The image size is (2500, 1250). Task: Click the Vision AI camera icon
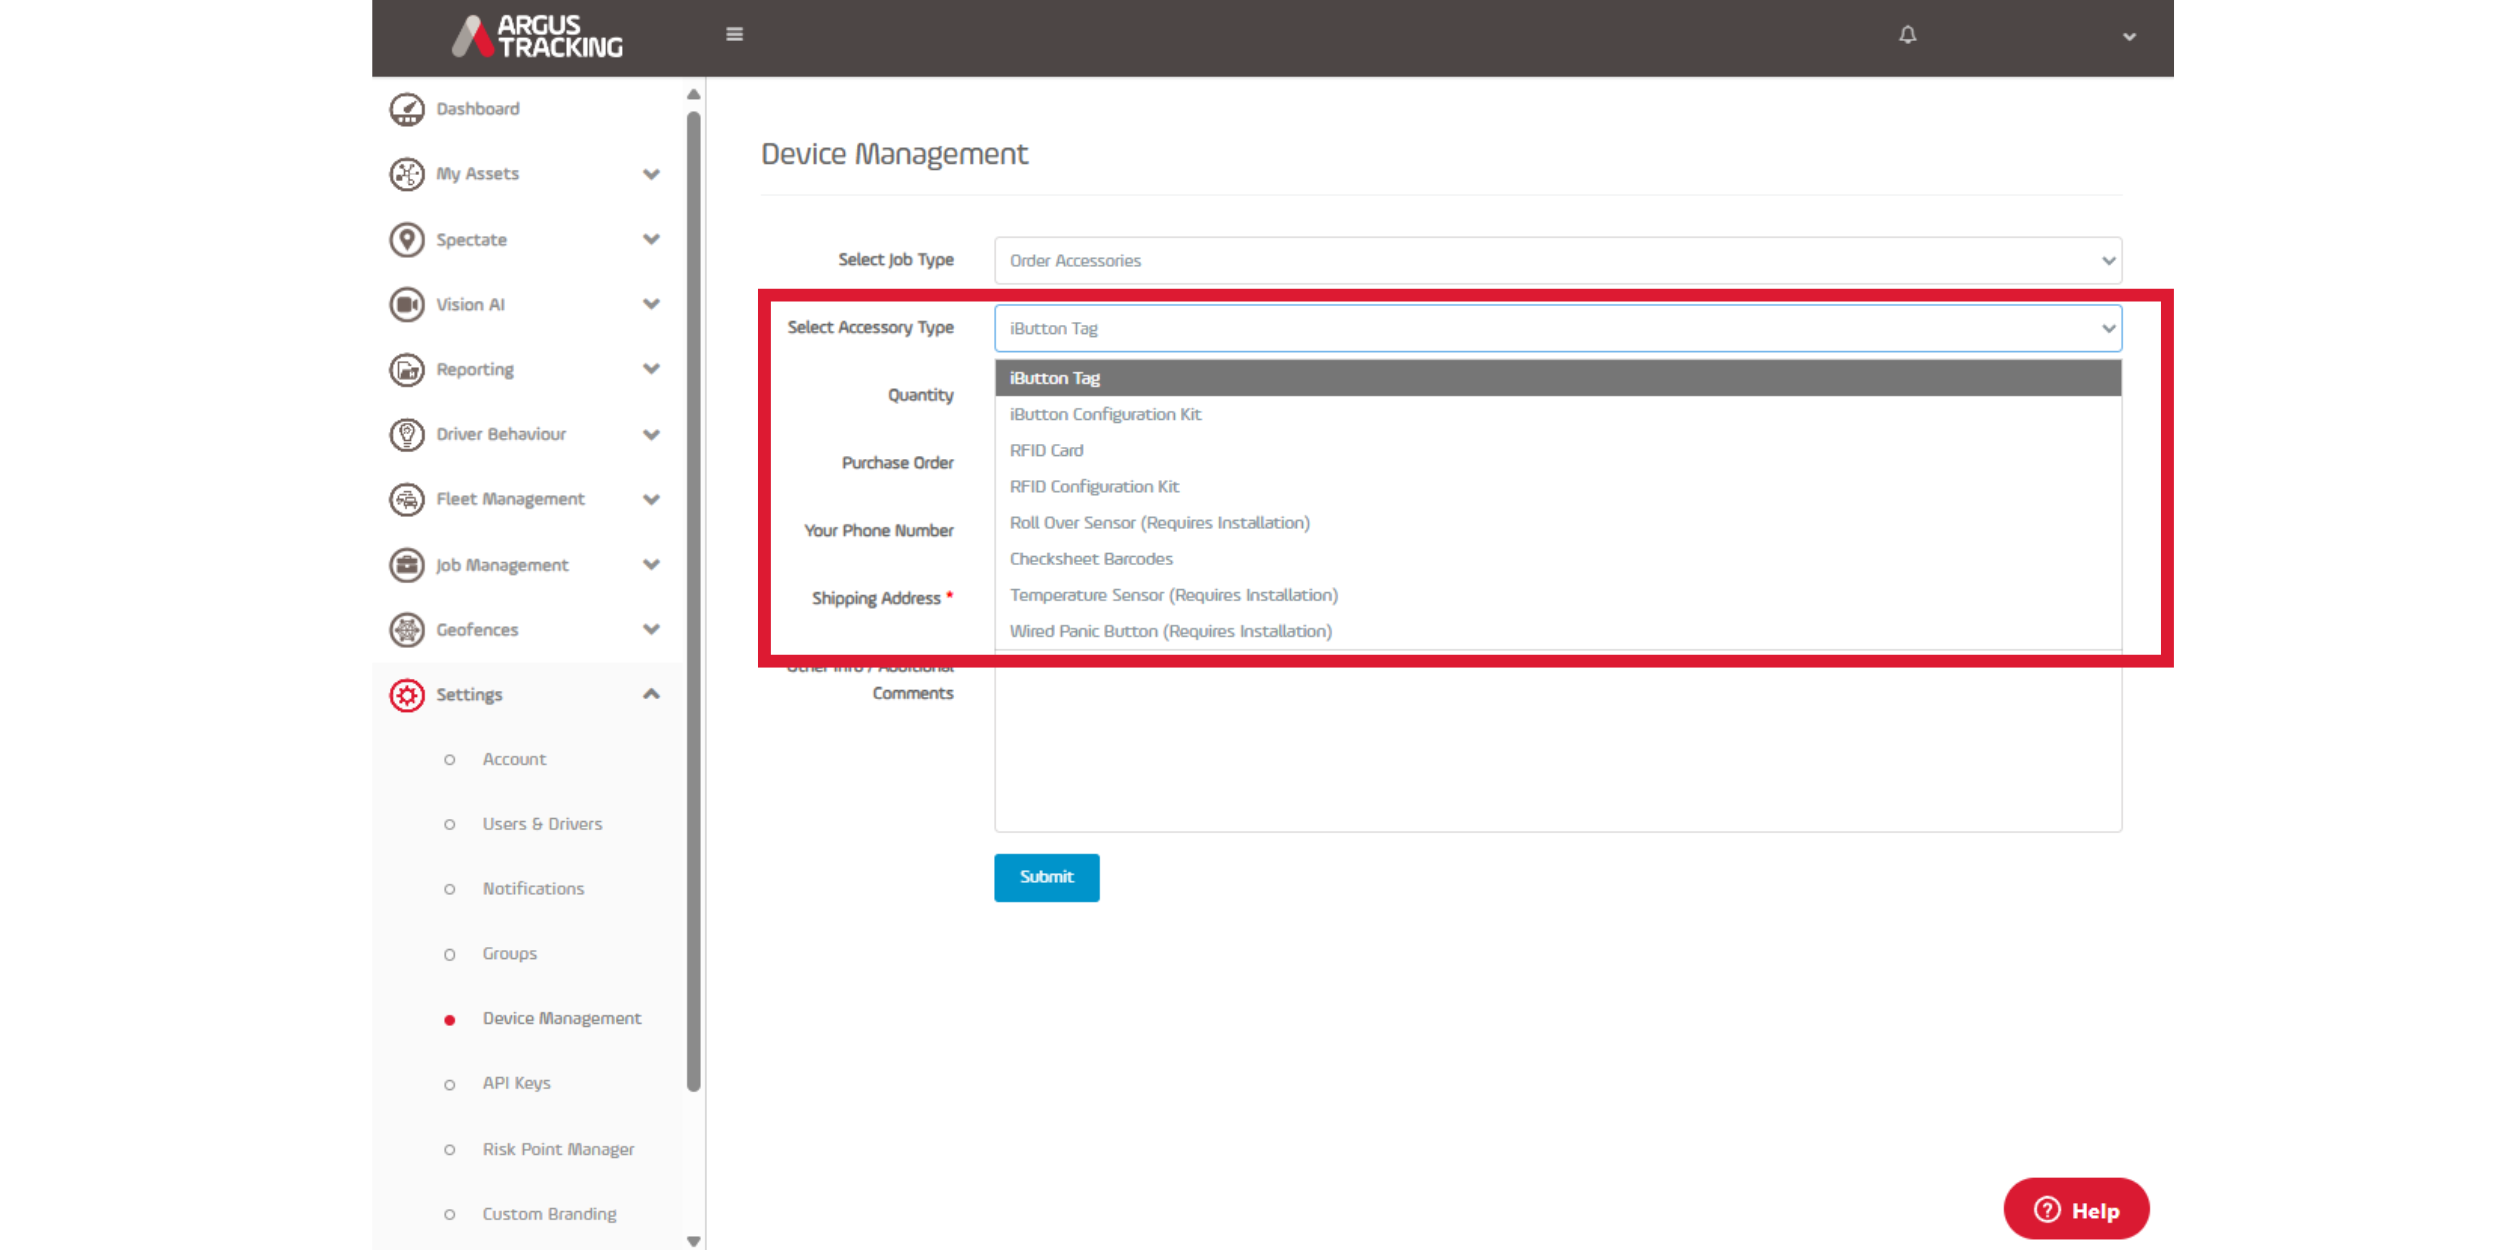(407, 305)
